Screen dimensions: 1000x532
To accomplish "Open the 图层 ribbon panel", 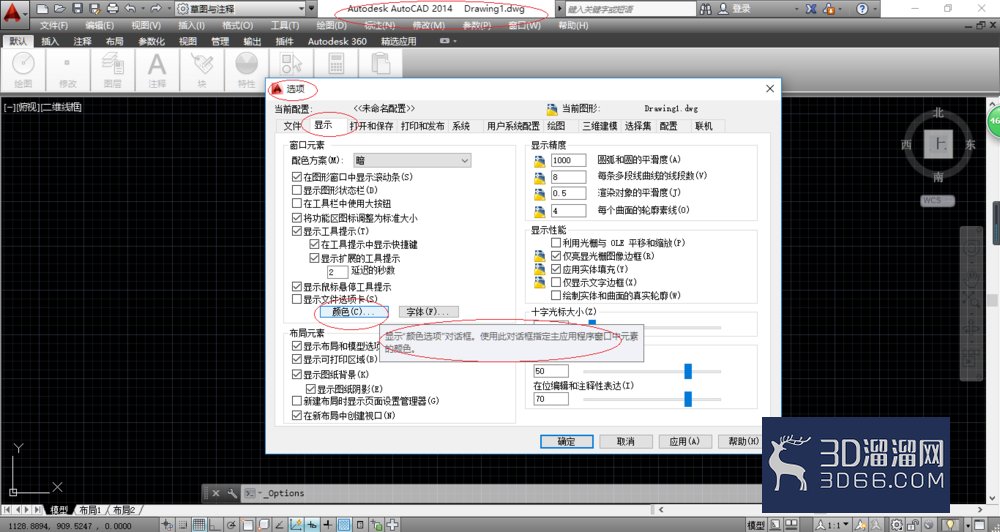I will click(x=112, y=70).
